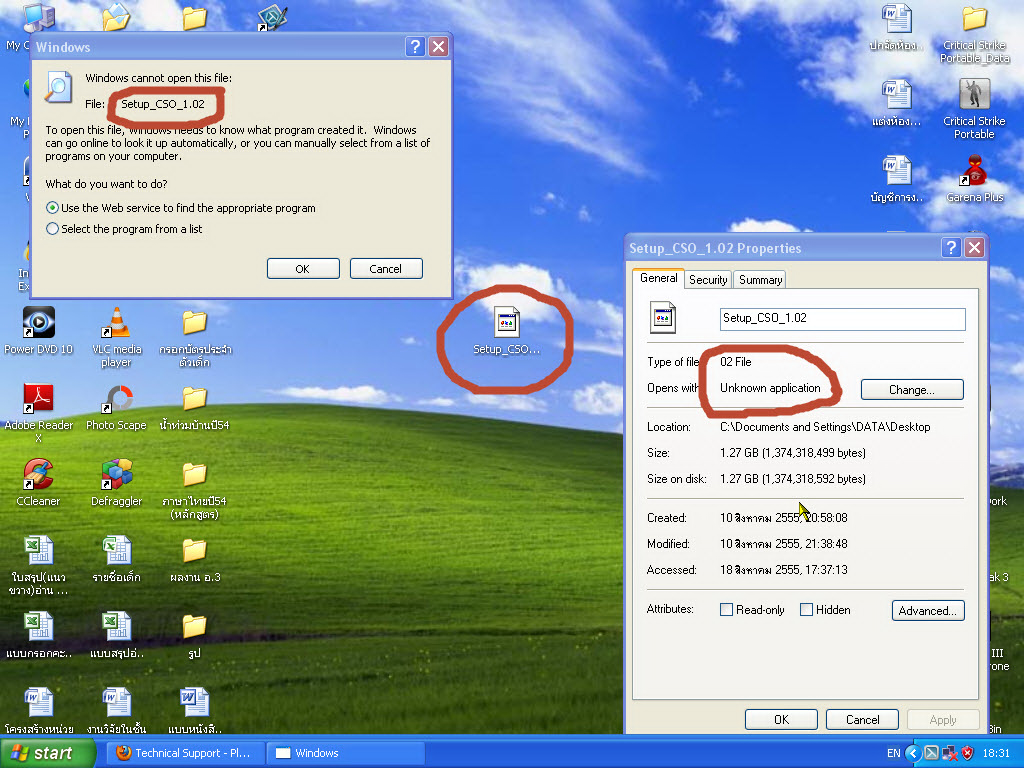Tick the Hidden attribute checkbox
Screen dimensions: 1024x768
tap(807, 609)
